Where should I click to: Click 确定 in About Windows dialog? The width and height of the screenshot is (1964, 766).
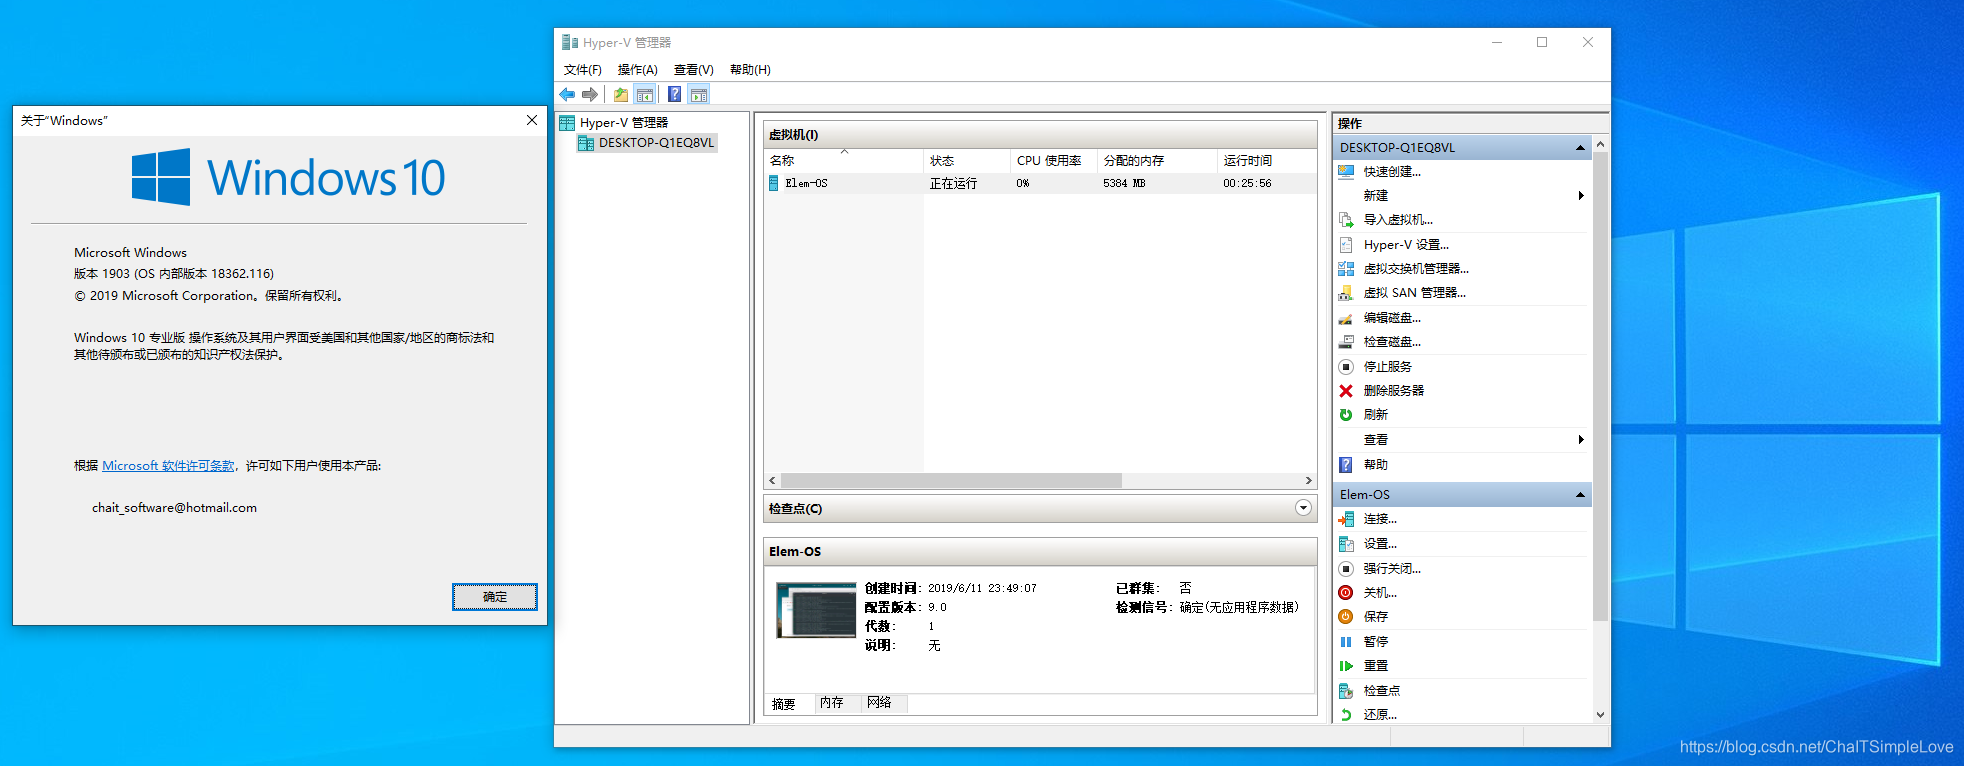coord(495,597)
